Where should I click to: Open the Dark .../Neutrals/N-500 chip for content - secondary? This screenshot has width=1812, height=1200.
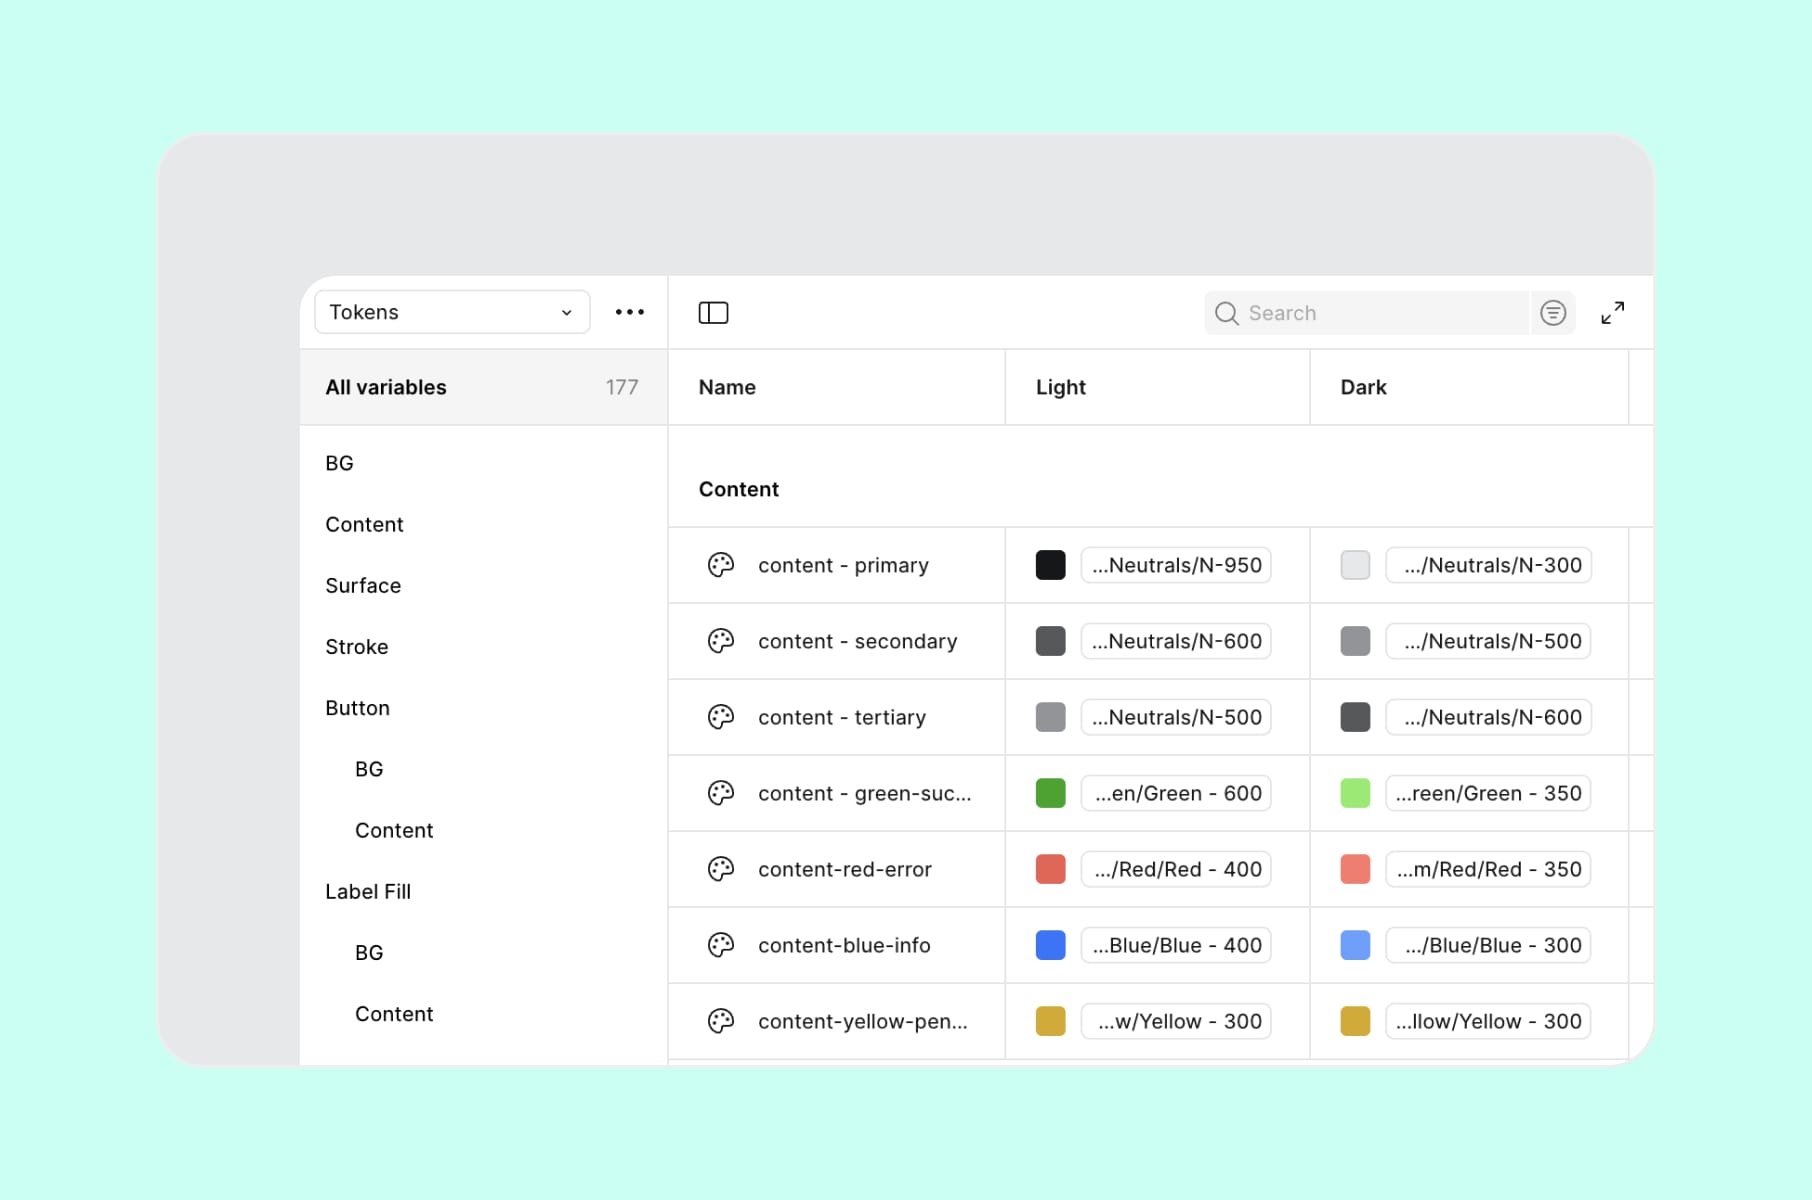(1488, 641)
